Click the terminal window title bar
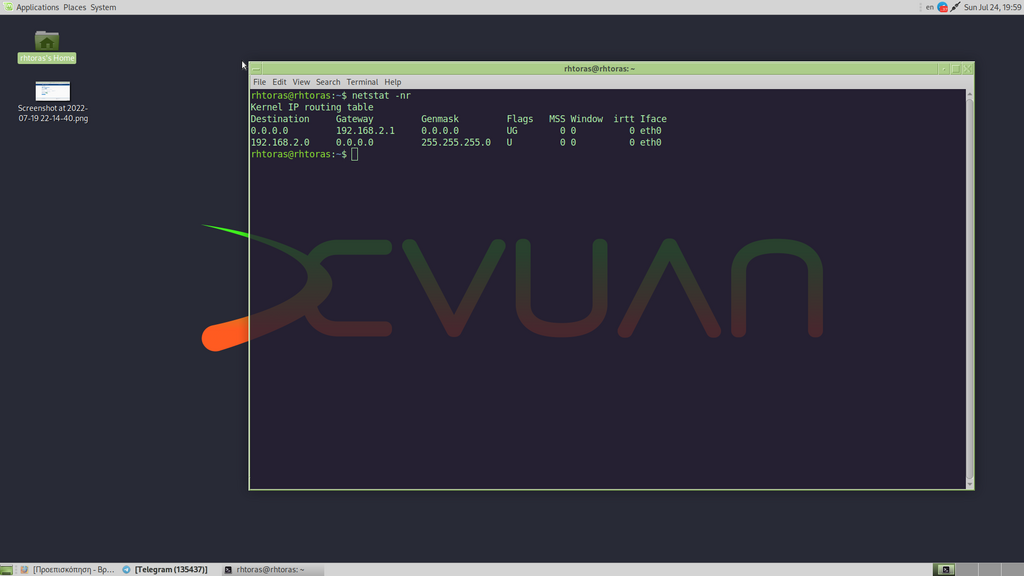Image resolution: width=1024 pixels, height=576 pixels. click(599, 69)
